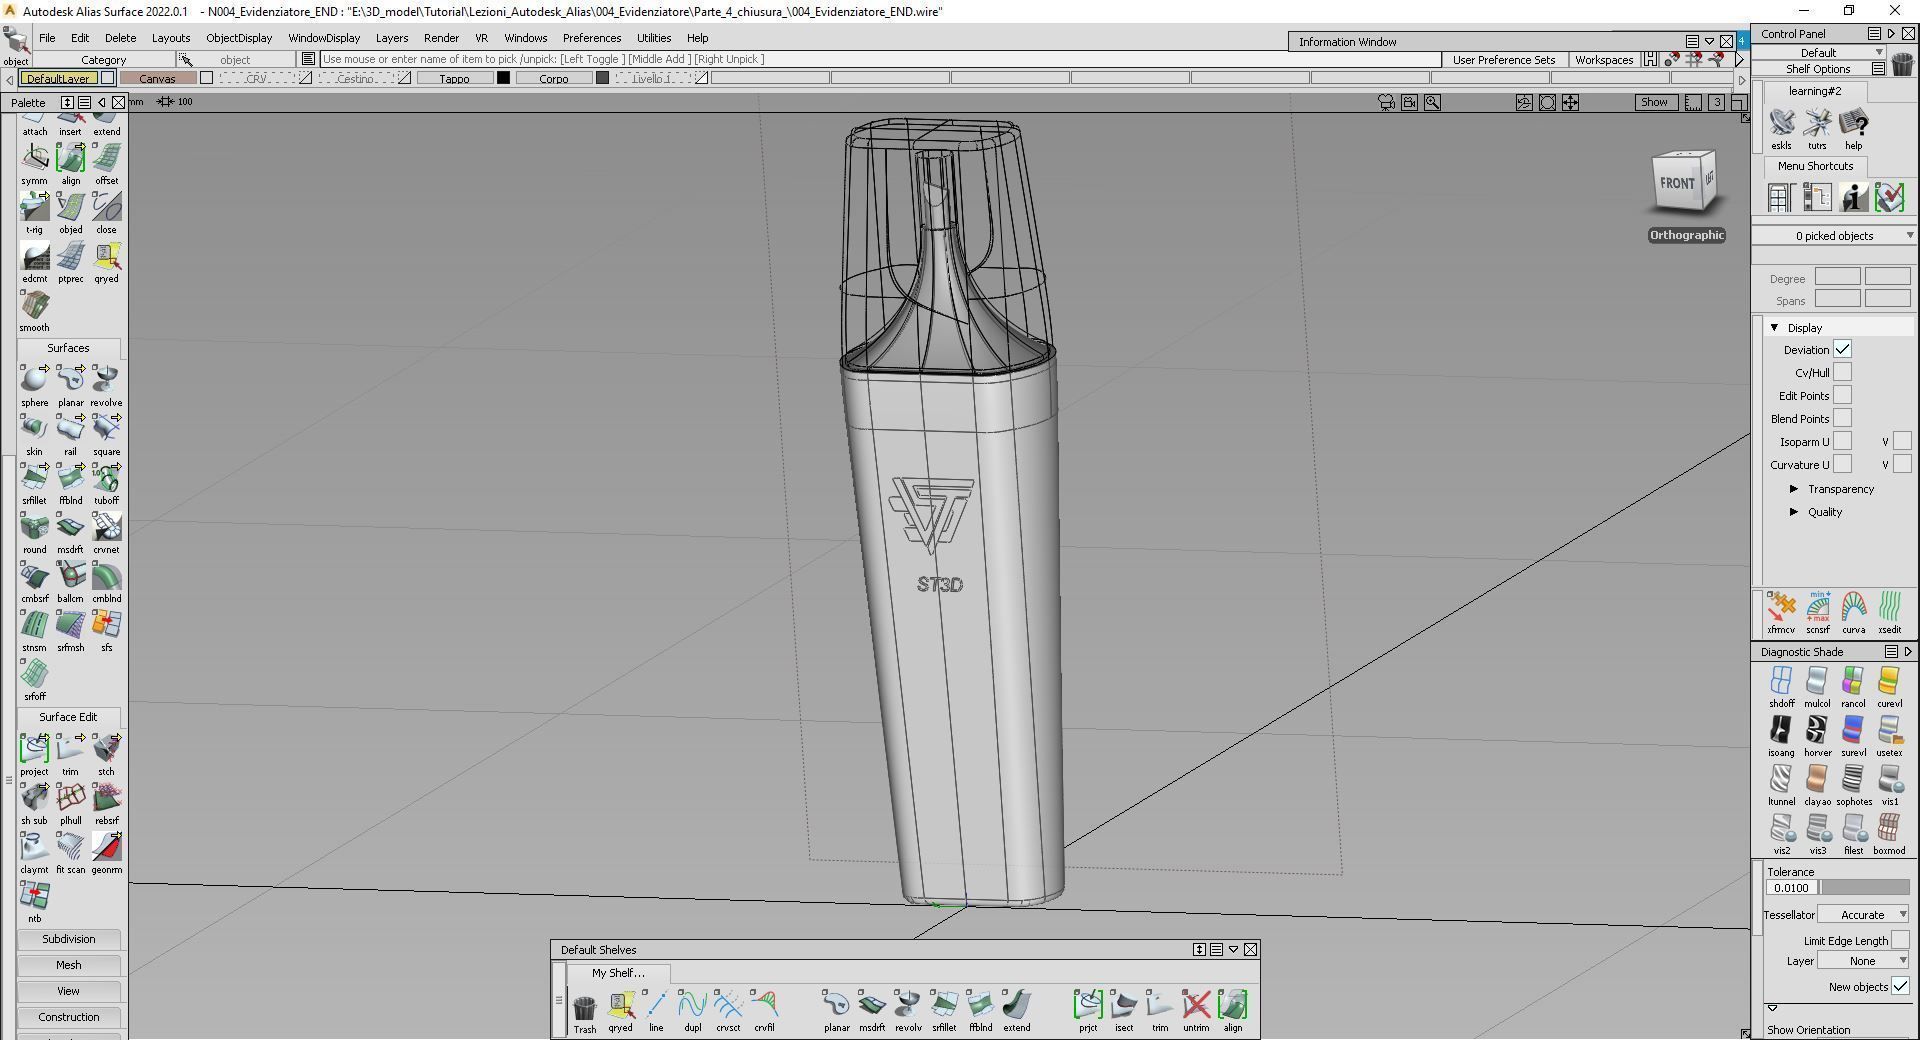Open the Render menu
The width and height of the screenshot is (1920, 1040).
pyautogui.click(x=441, y=38)
